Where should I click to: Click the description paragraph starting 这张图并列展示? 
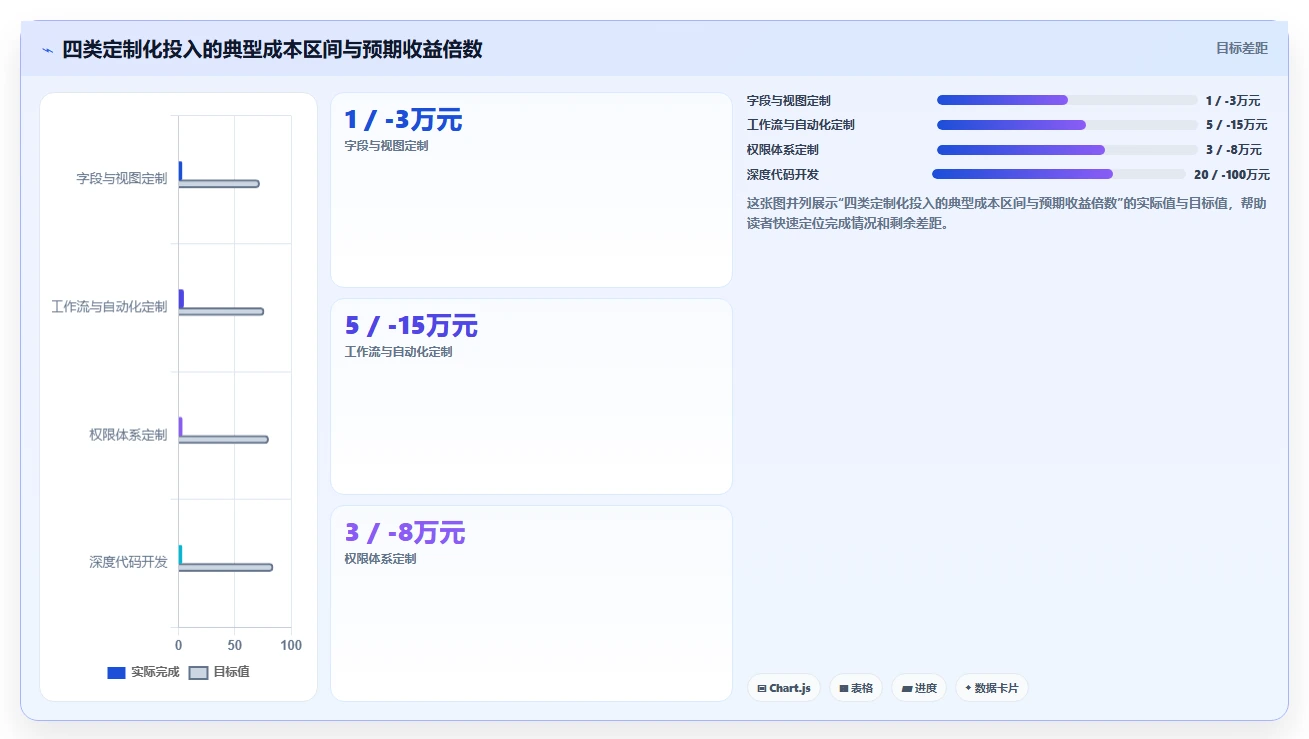tap(1007, 213)
